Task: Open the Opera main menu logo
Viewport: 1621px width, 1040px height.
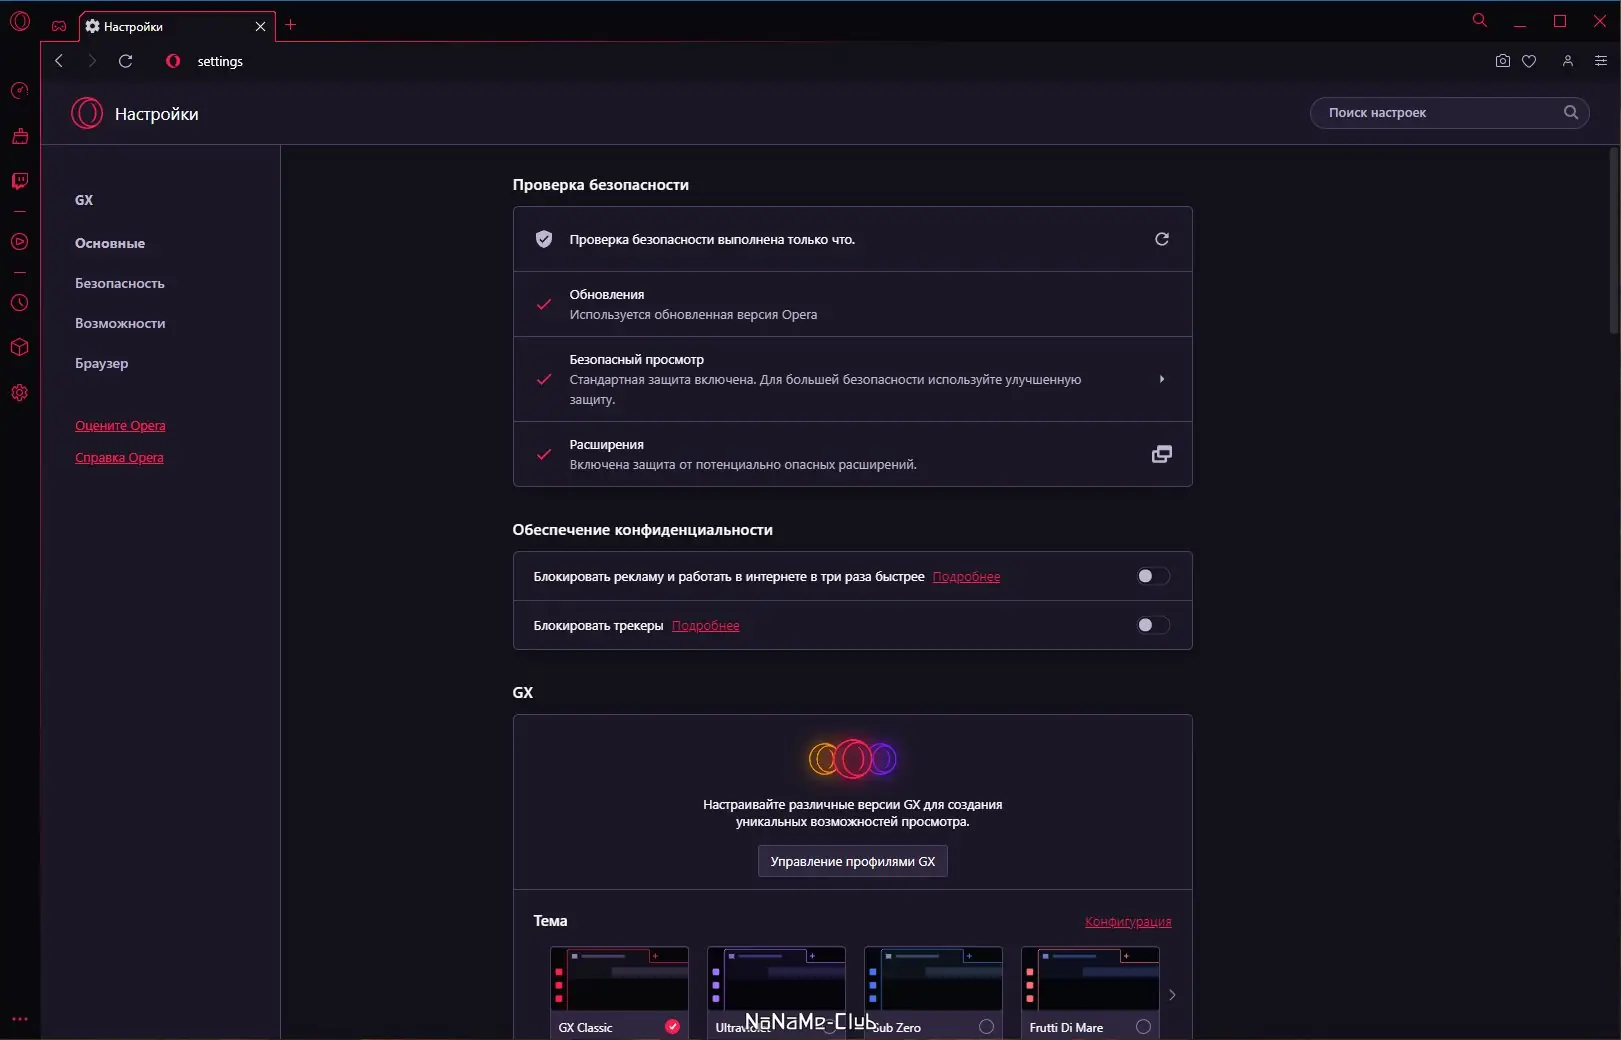Action: [x=20, y=21]
